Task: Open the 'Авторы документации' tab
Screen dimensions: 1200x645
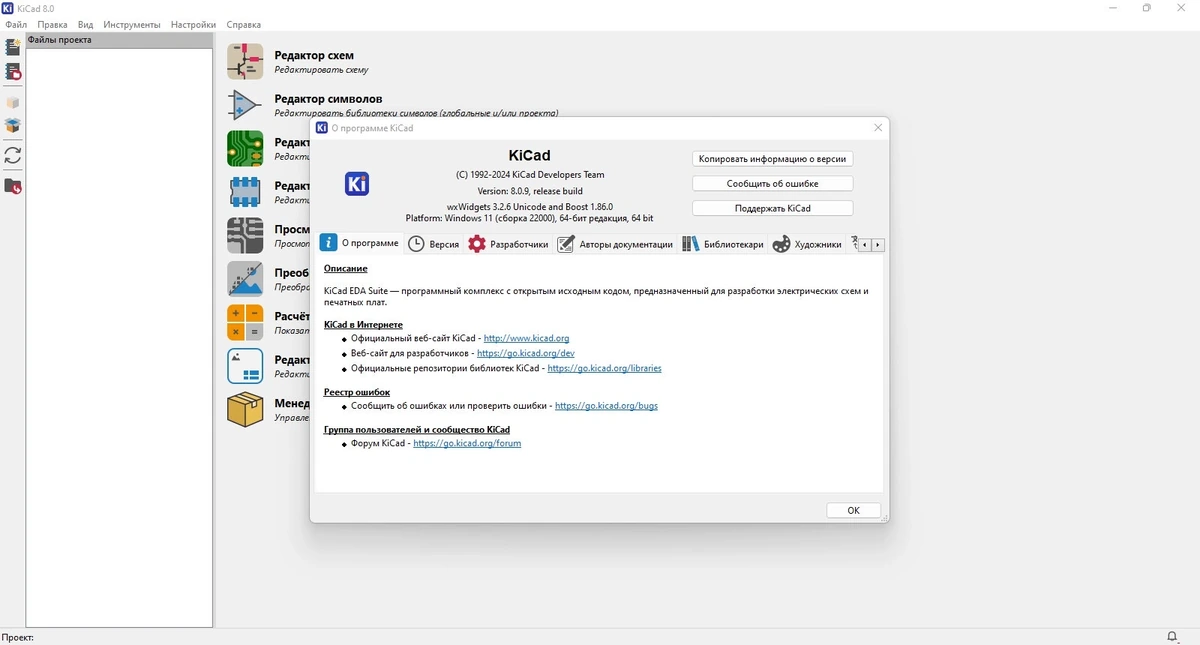Action: point(615,244)
